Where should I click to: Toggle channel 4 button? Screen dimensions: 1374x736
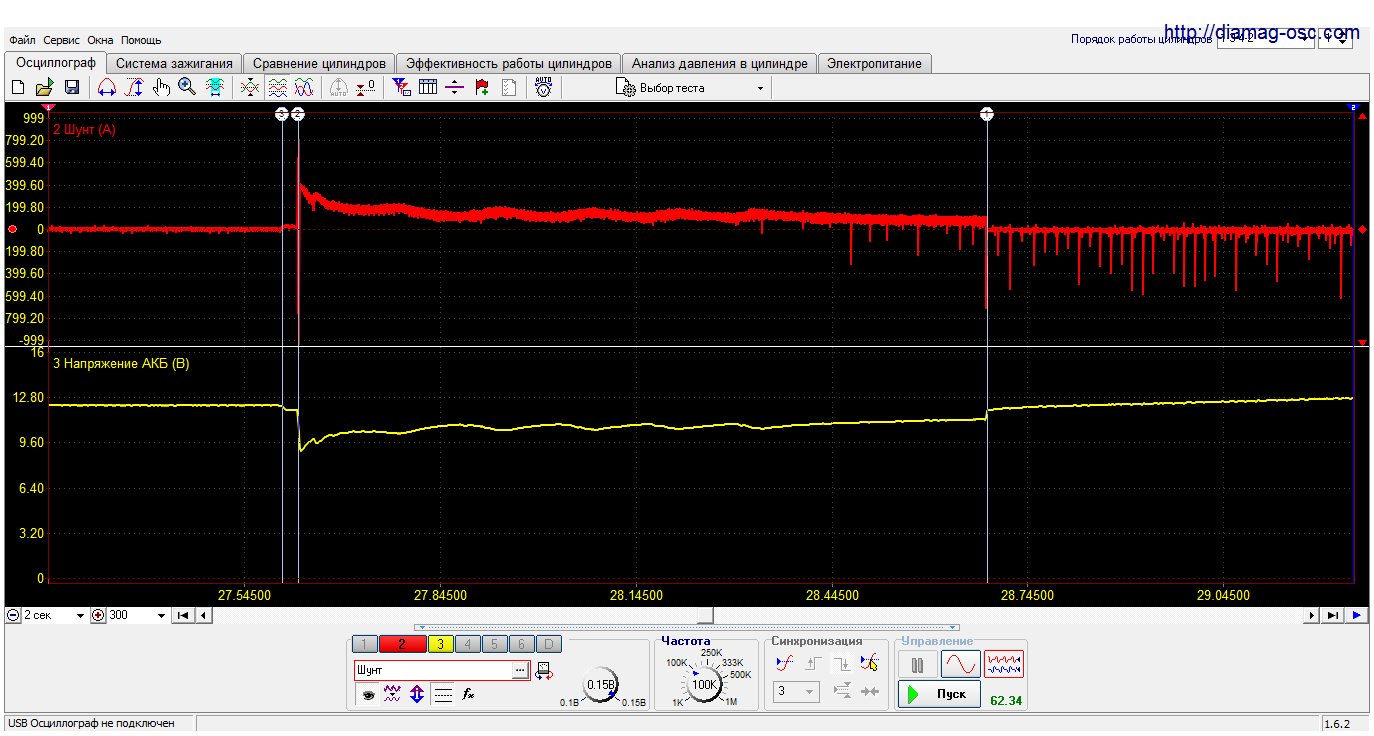coord(468,644)
